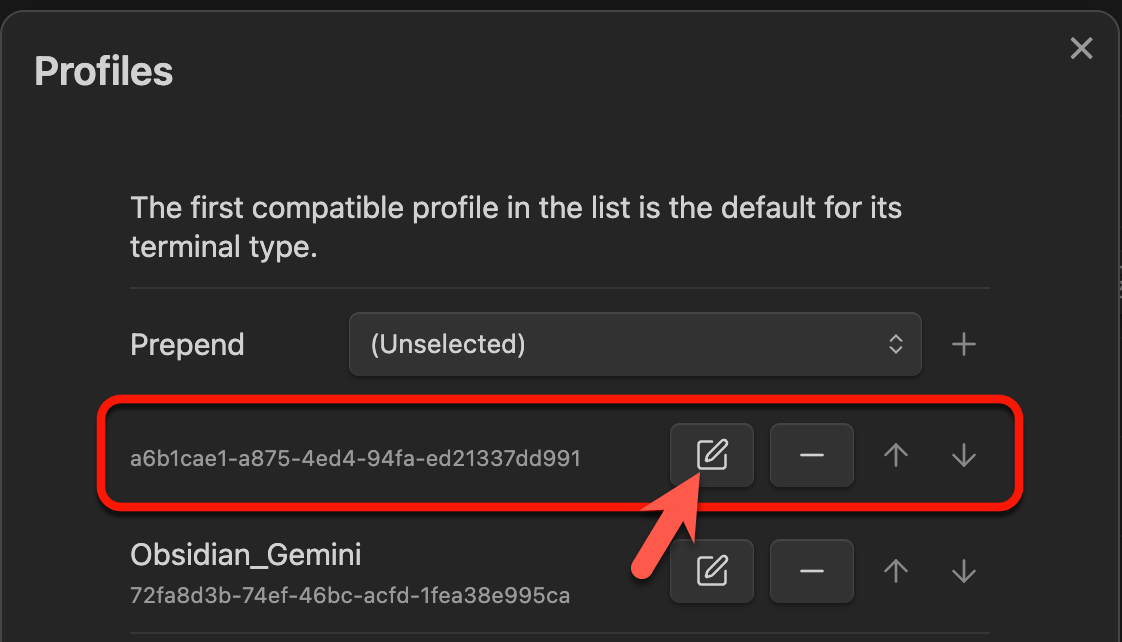Select the Obsidian_Gemini profile name

pyautogui.click(x=246, y=554)
